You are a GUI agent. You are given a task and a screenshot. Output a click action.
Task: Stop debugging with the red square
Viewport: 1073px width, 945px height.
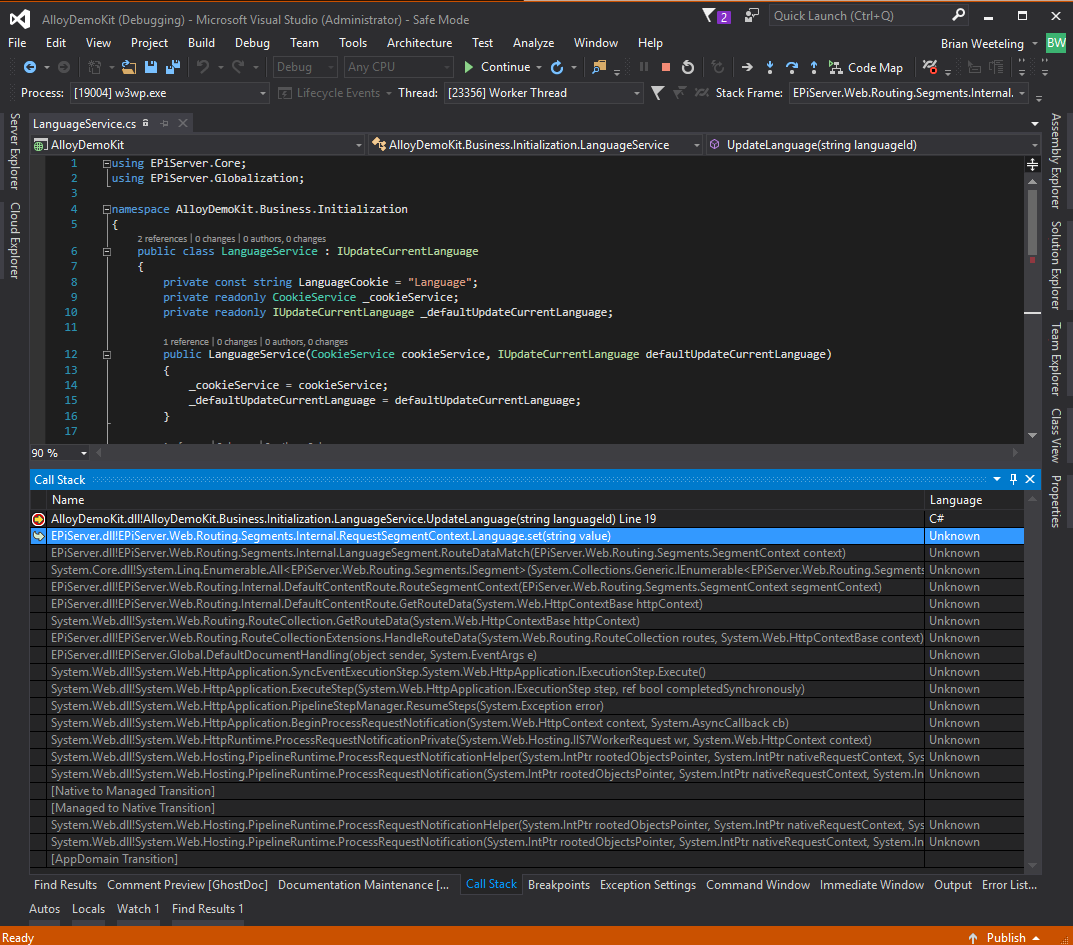[665, 67]
